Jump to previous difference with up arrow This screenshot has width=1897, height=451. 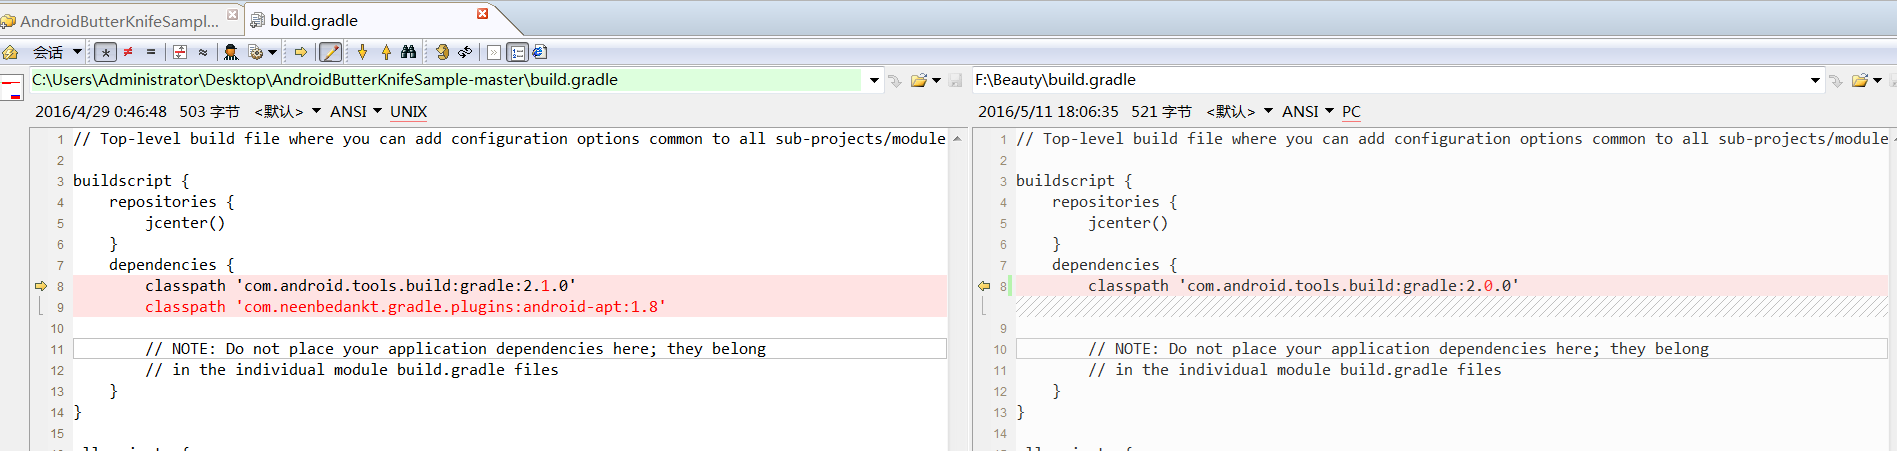click(x=386, y=52)
